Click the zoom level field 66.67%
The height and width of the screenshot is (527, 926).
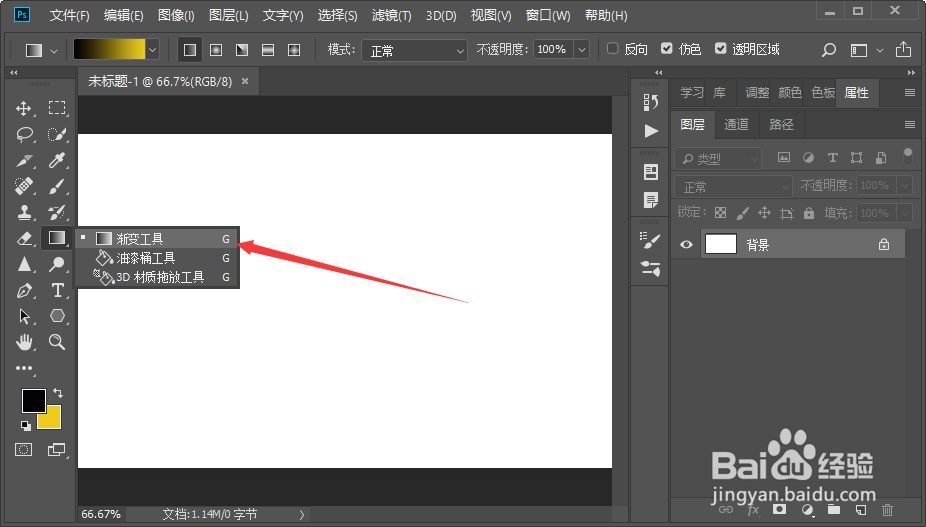pyautogui.click(x=102, y=515)
